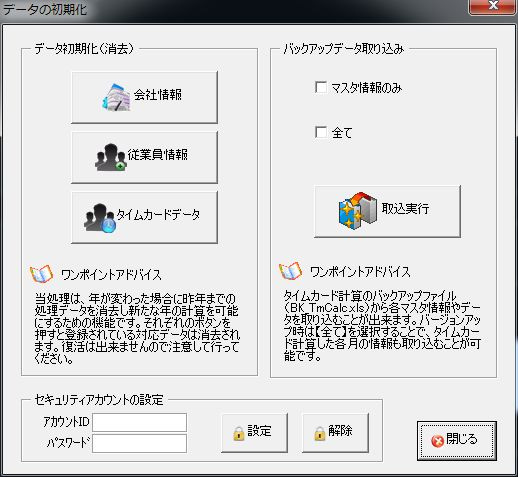Click the 従業員情報 button text

tap(158, 155)
